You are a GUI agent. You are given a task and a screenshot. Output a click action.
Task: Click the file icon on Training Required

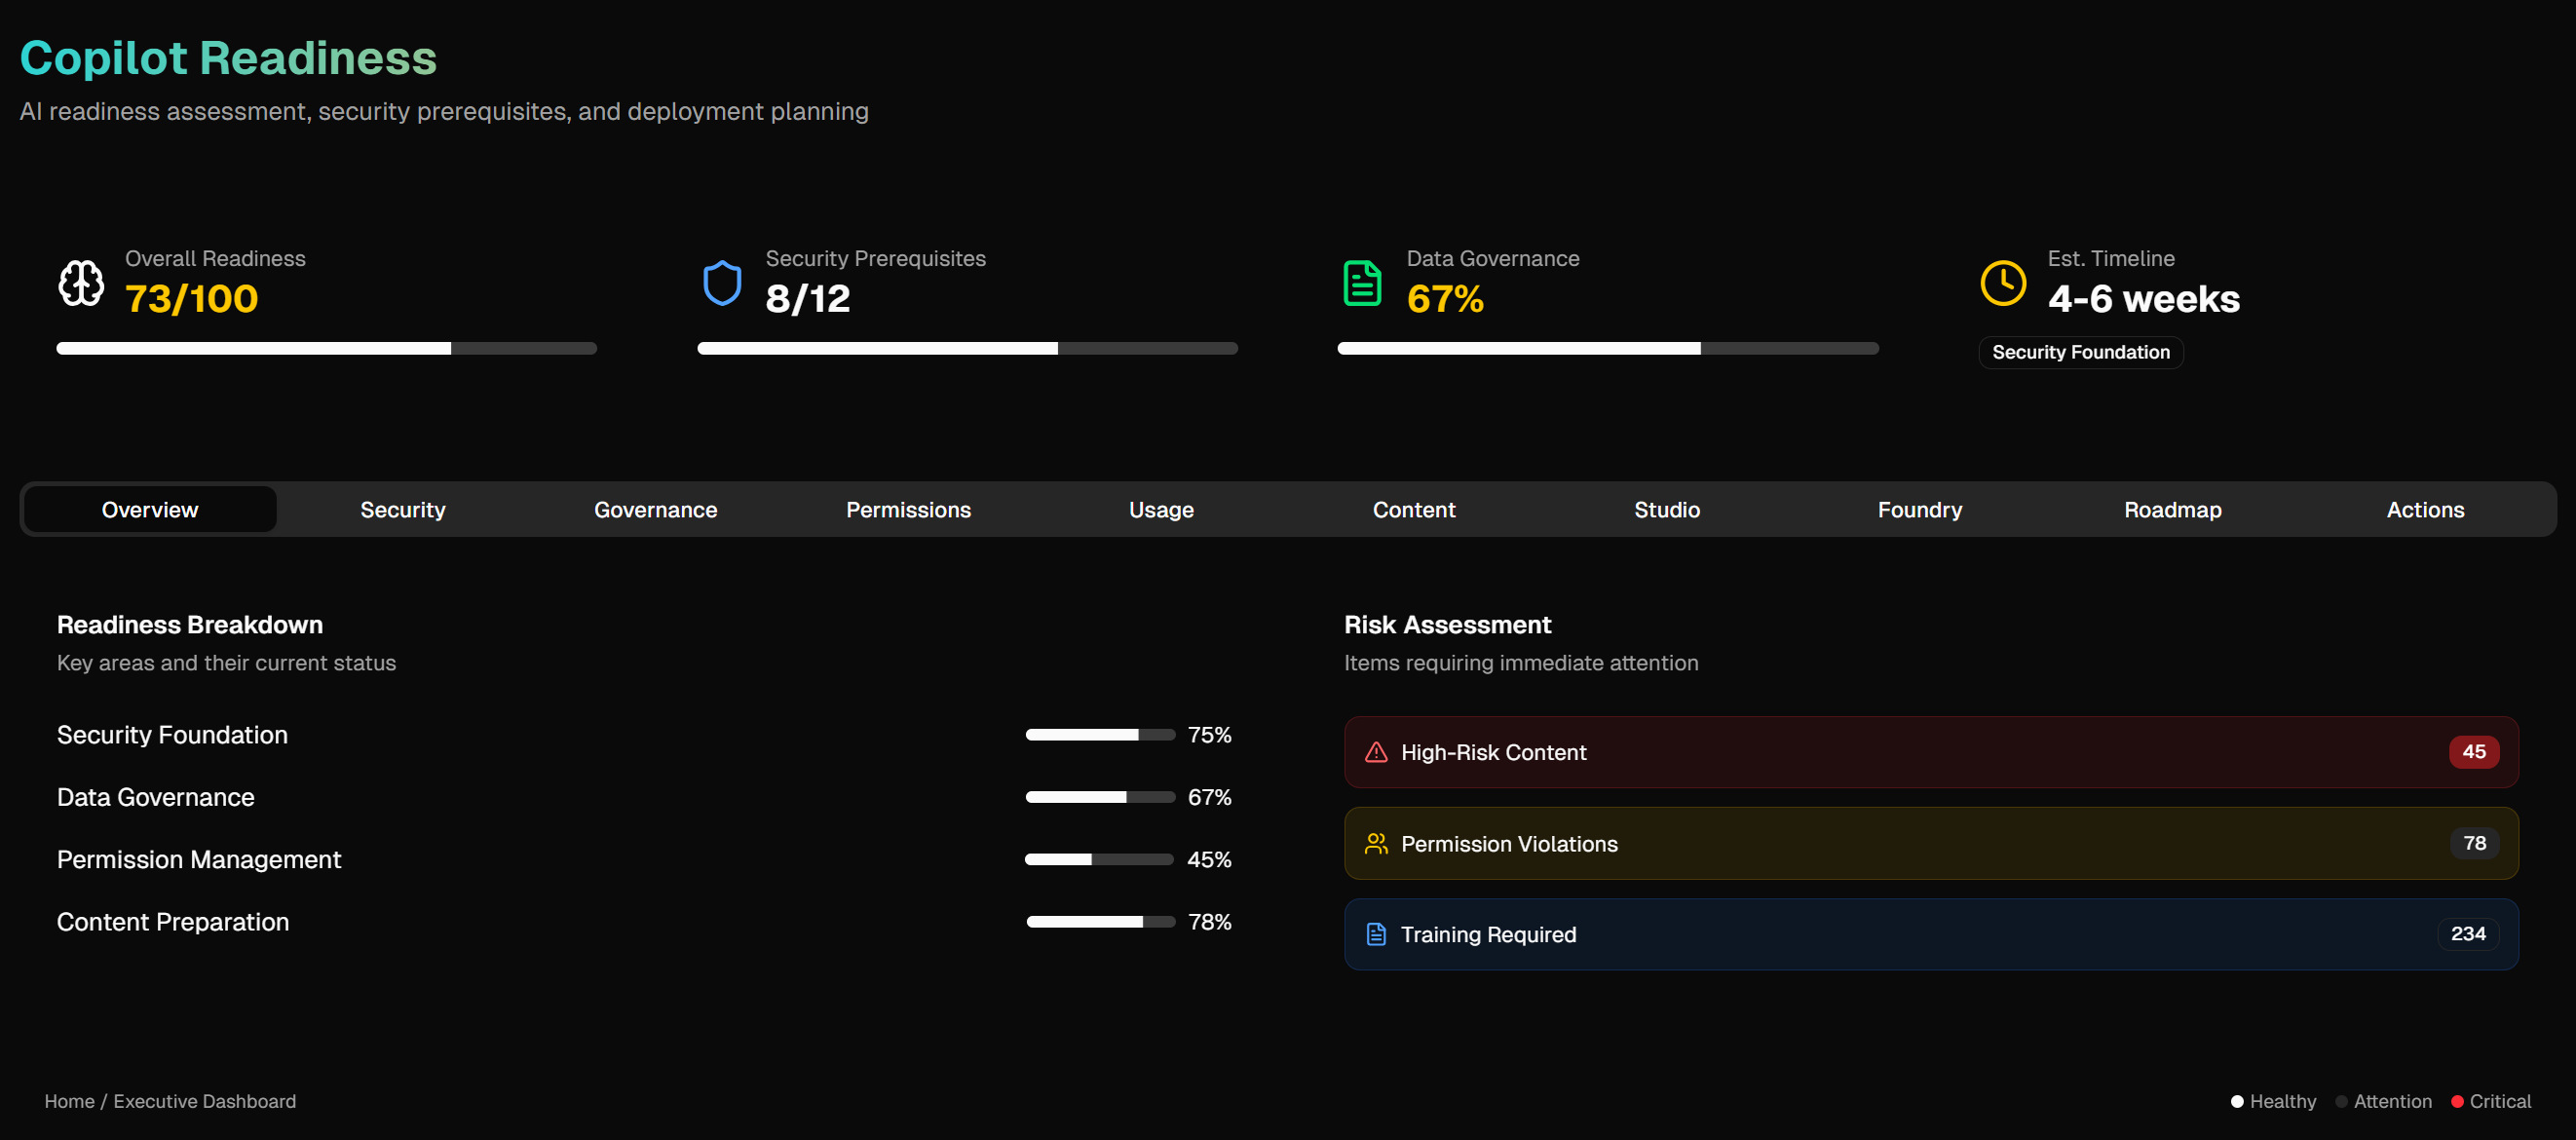point(1375,934)
